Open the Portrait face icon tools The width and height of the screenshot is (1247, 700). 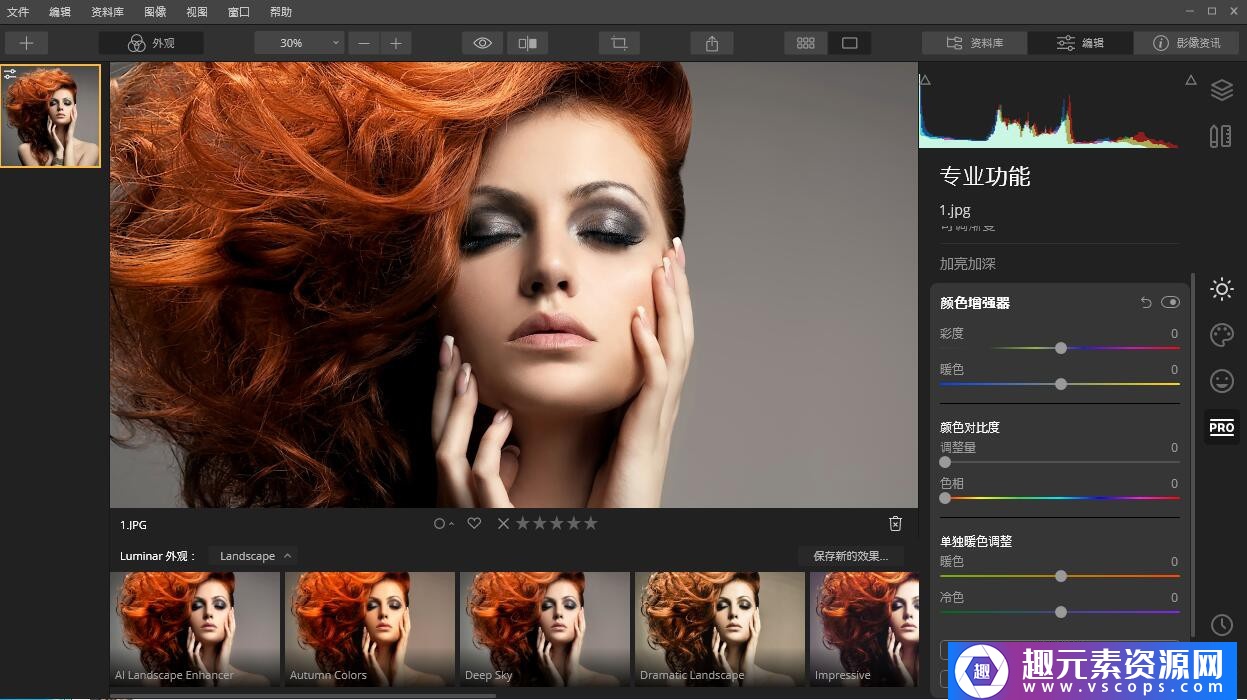(1221, 381)
